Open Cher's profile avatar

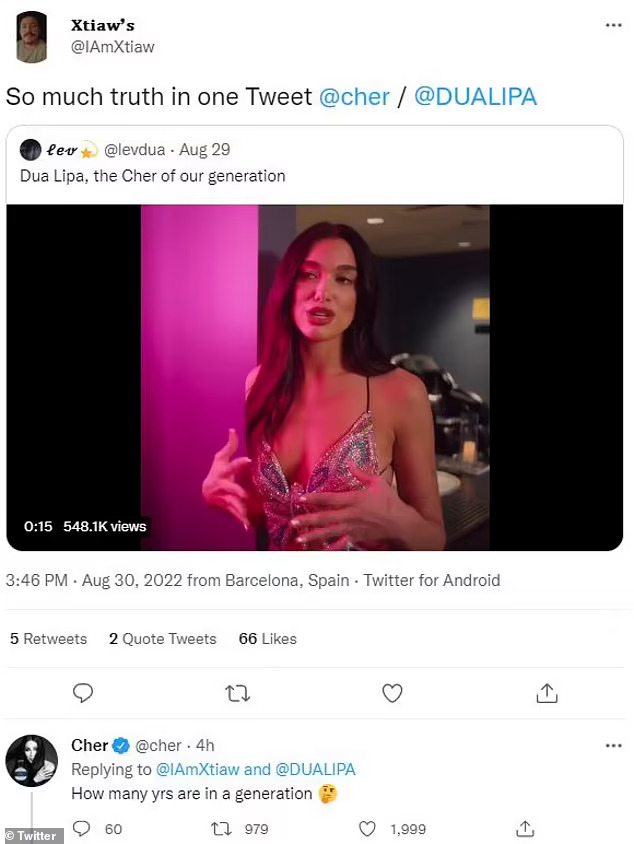tap(31, 760)
